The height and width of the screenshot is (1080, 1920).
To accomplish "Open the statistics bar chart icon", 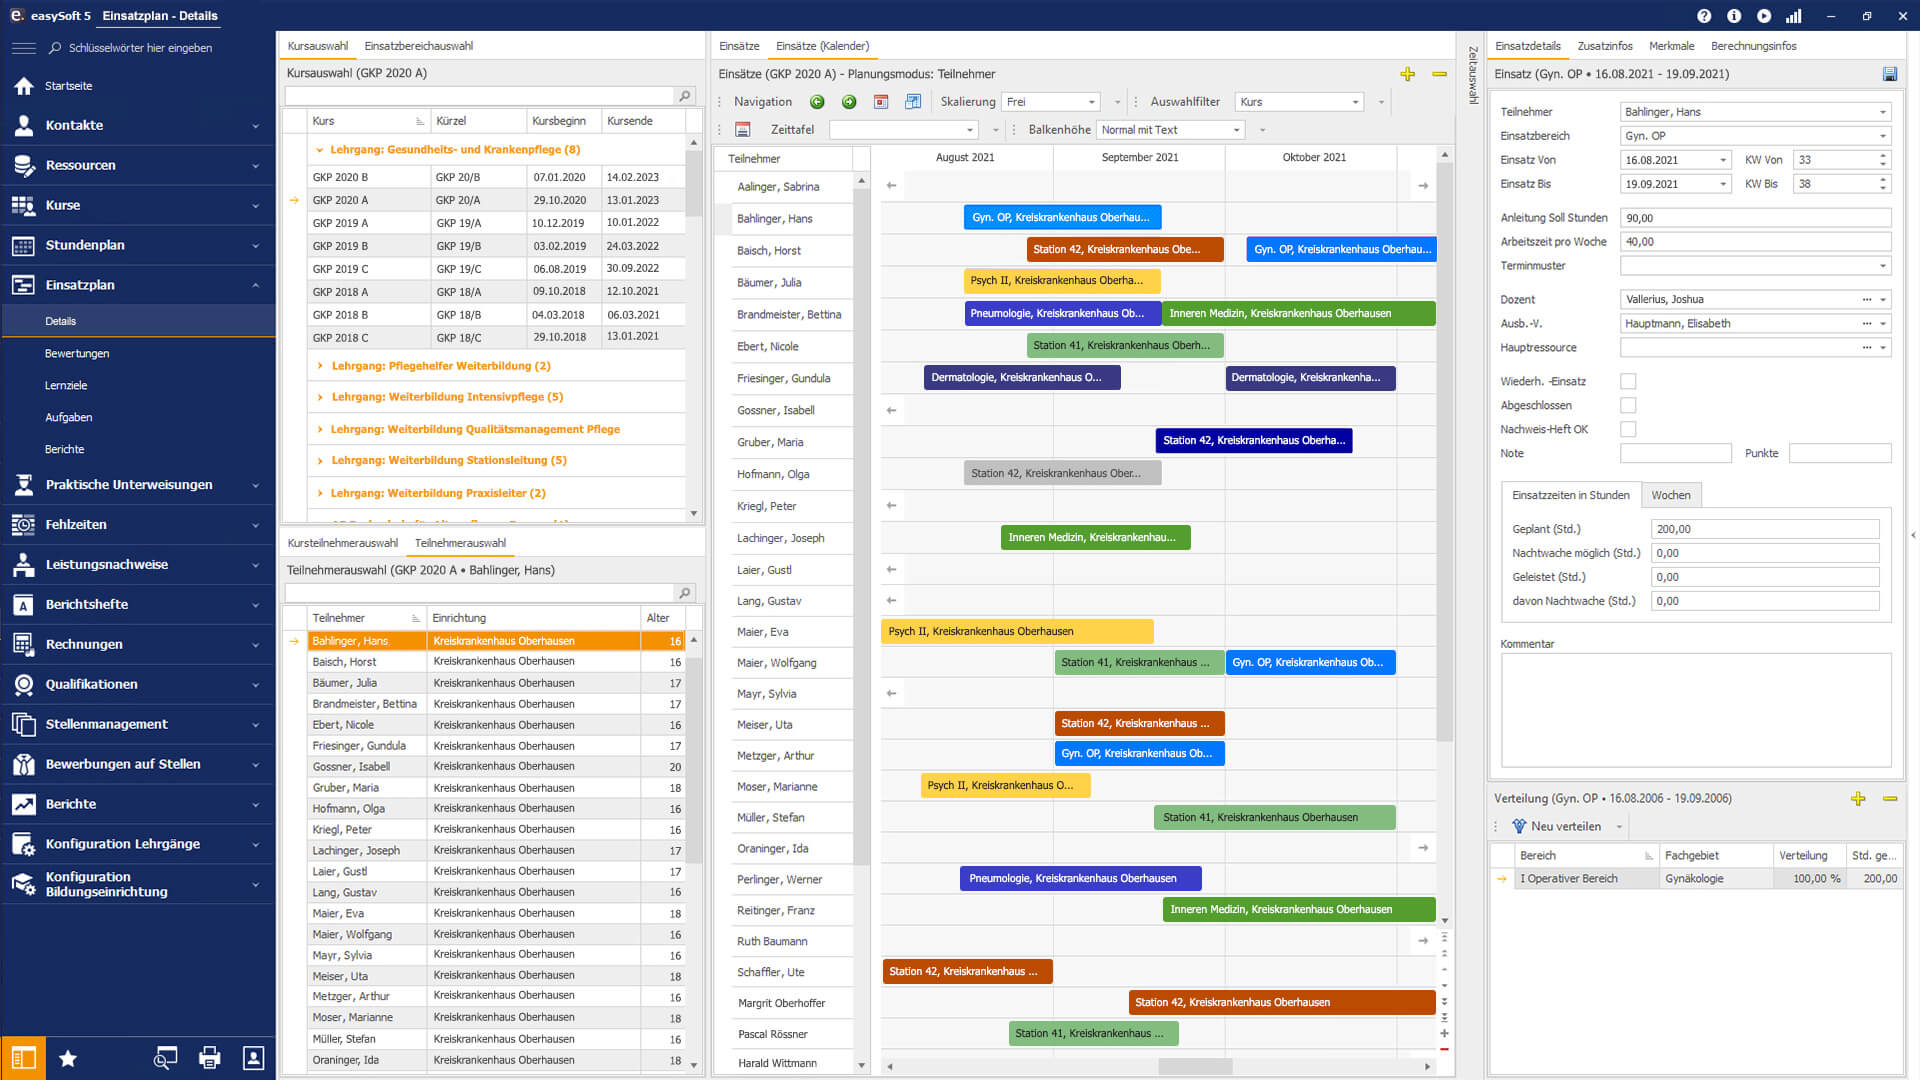I will pyautogui.click(x=1794, y=16).
